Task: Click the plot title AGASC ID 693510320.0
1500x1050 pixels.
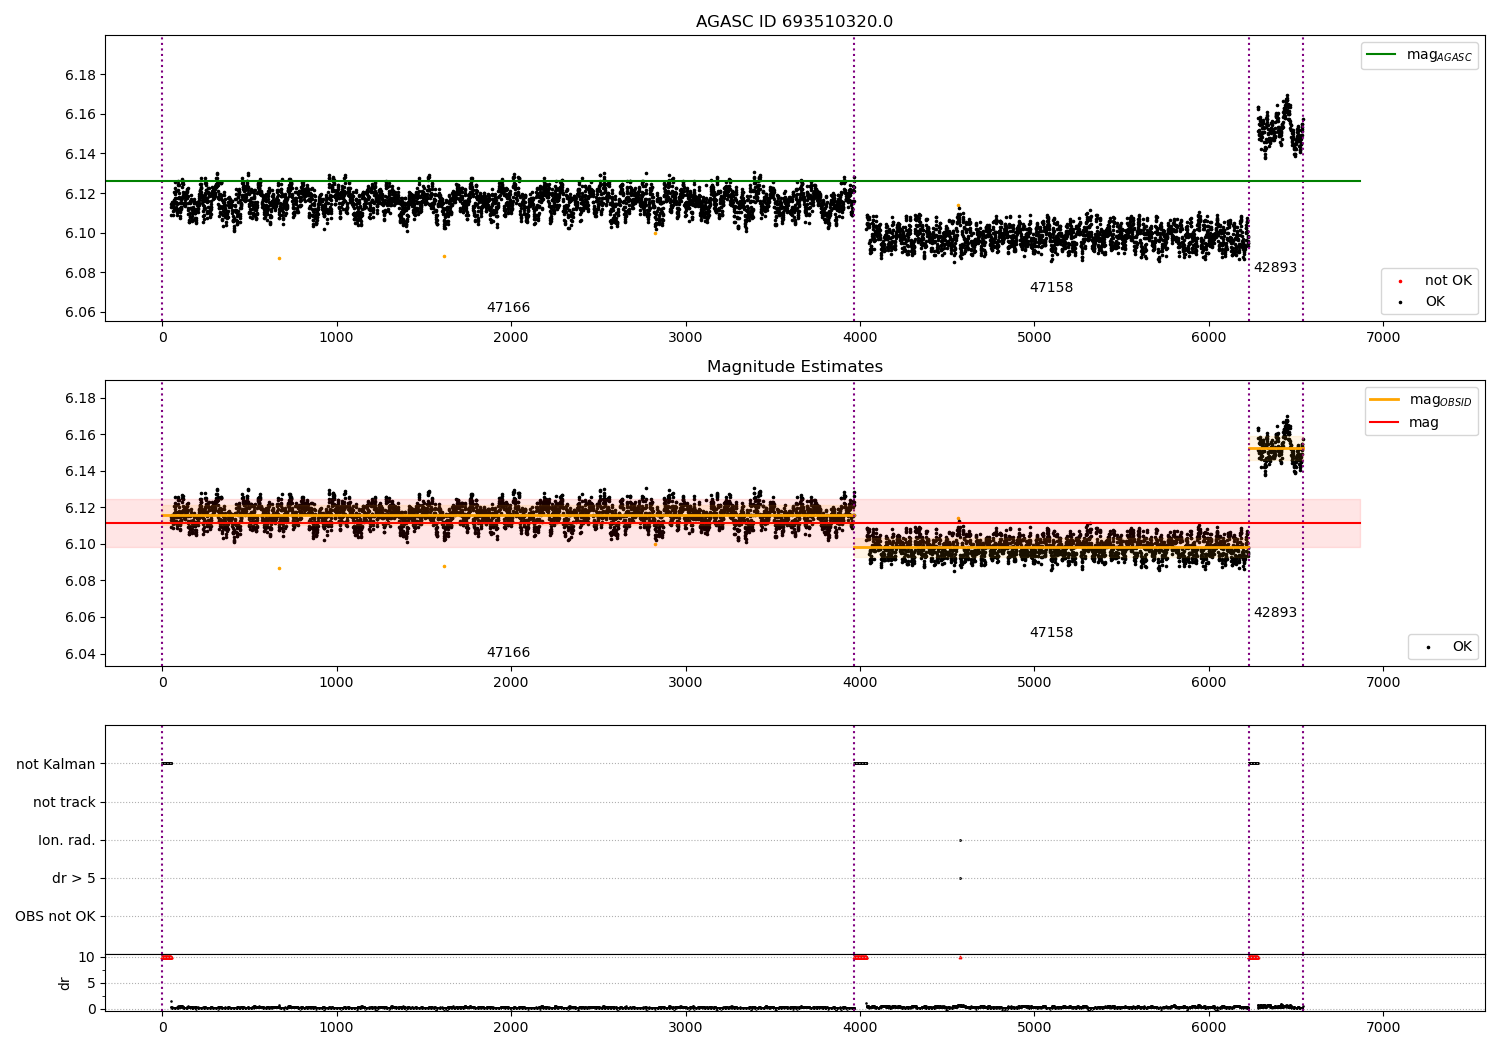Action: (x=794, y=22)
